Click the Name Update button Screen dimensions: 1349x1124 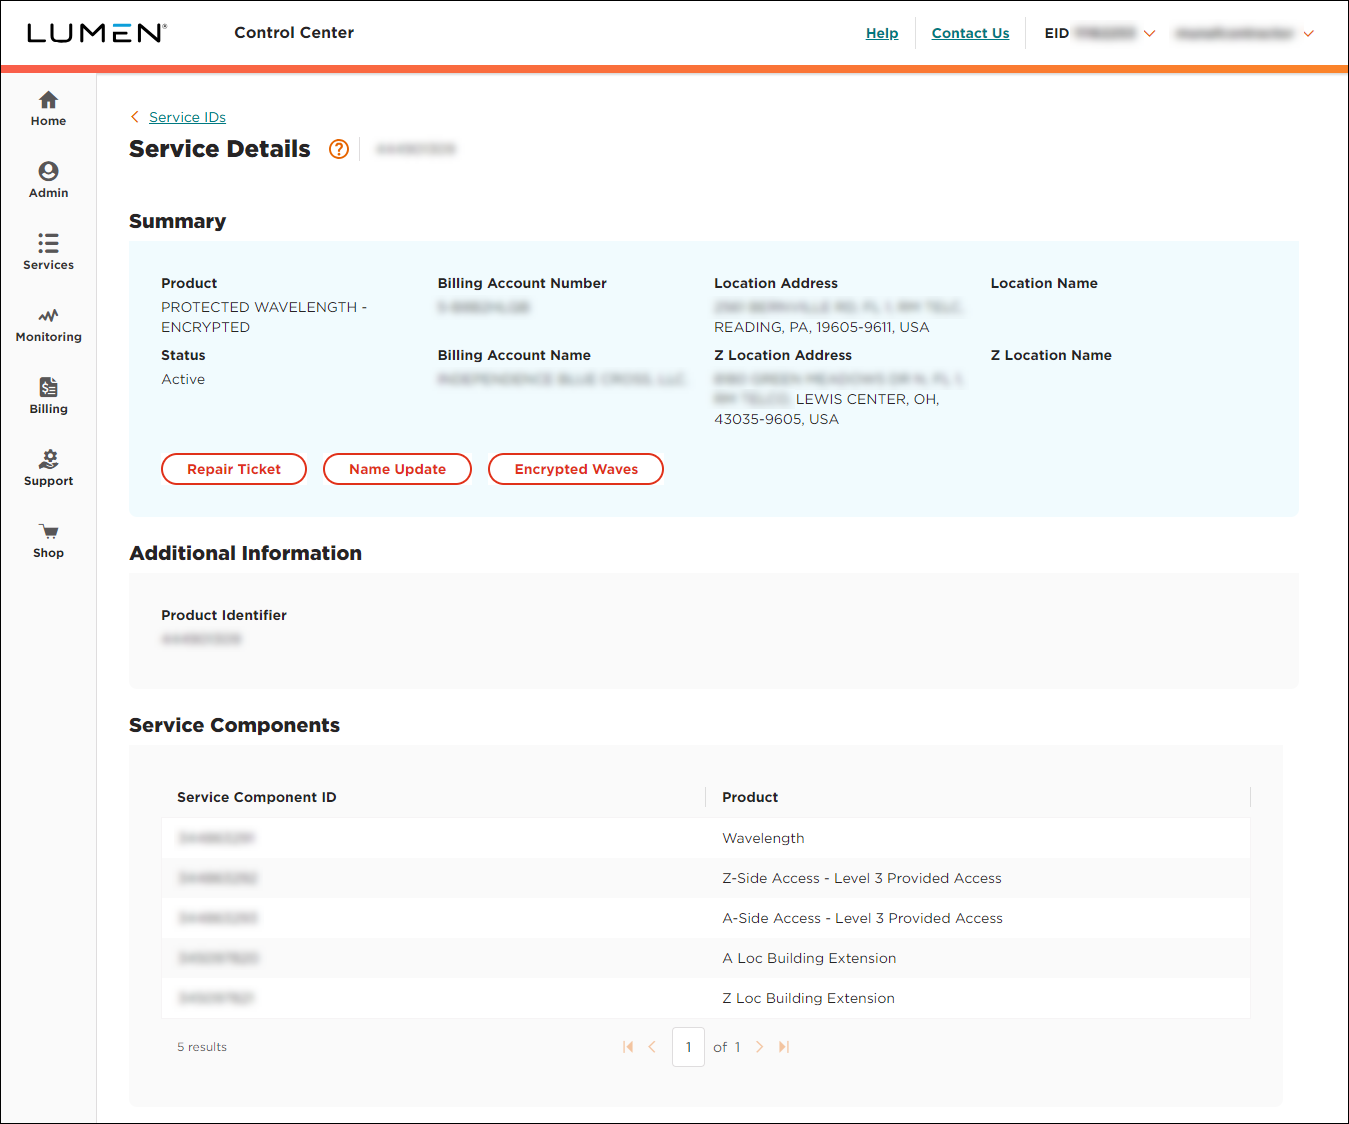click(396, 468)
